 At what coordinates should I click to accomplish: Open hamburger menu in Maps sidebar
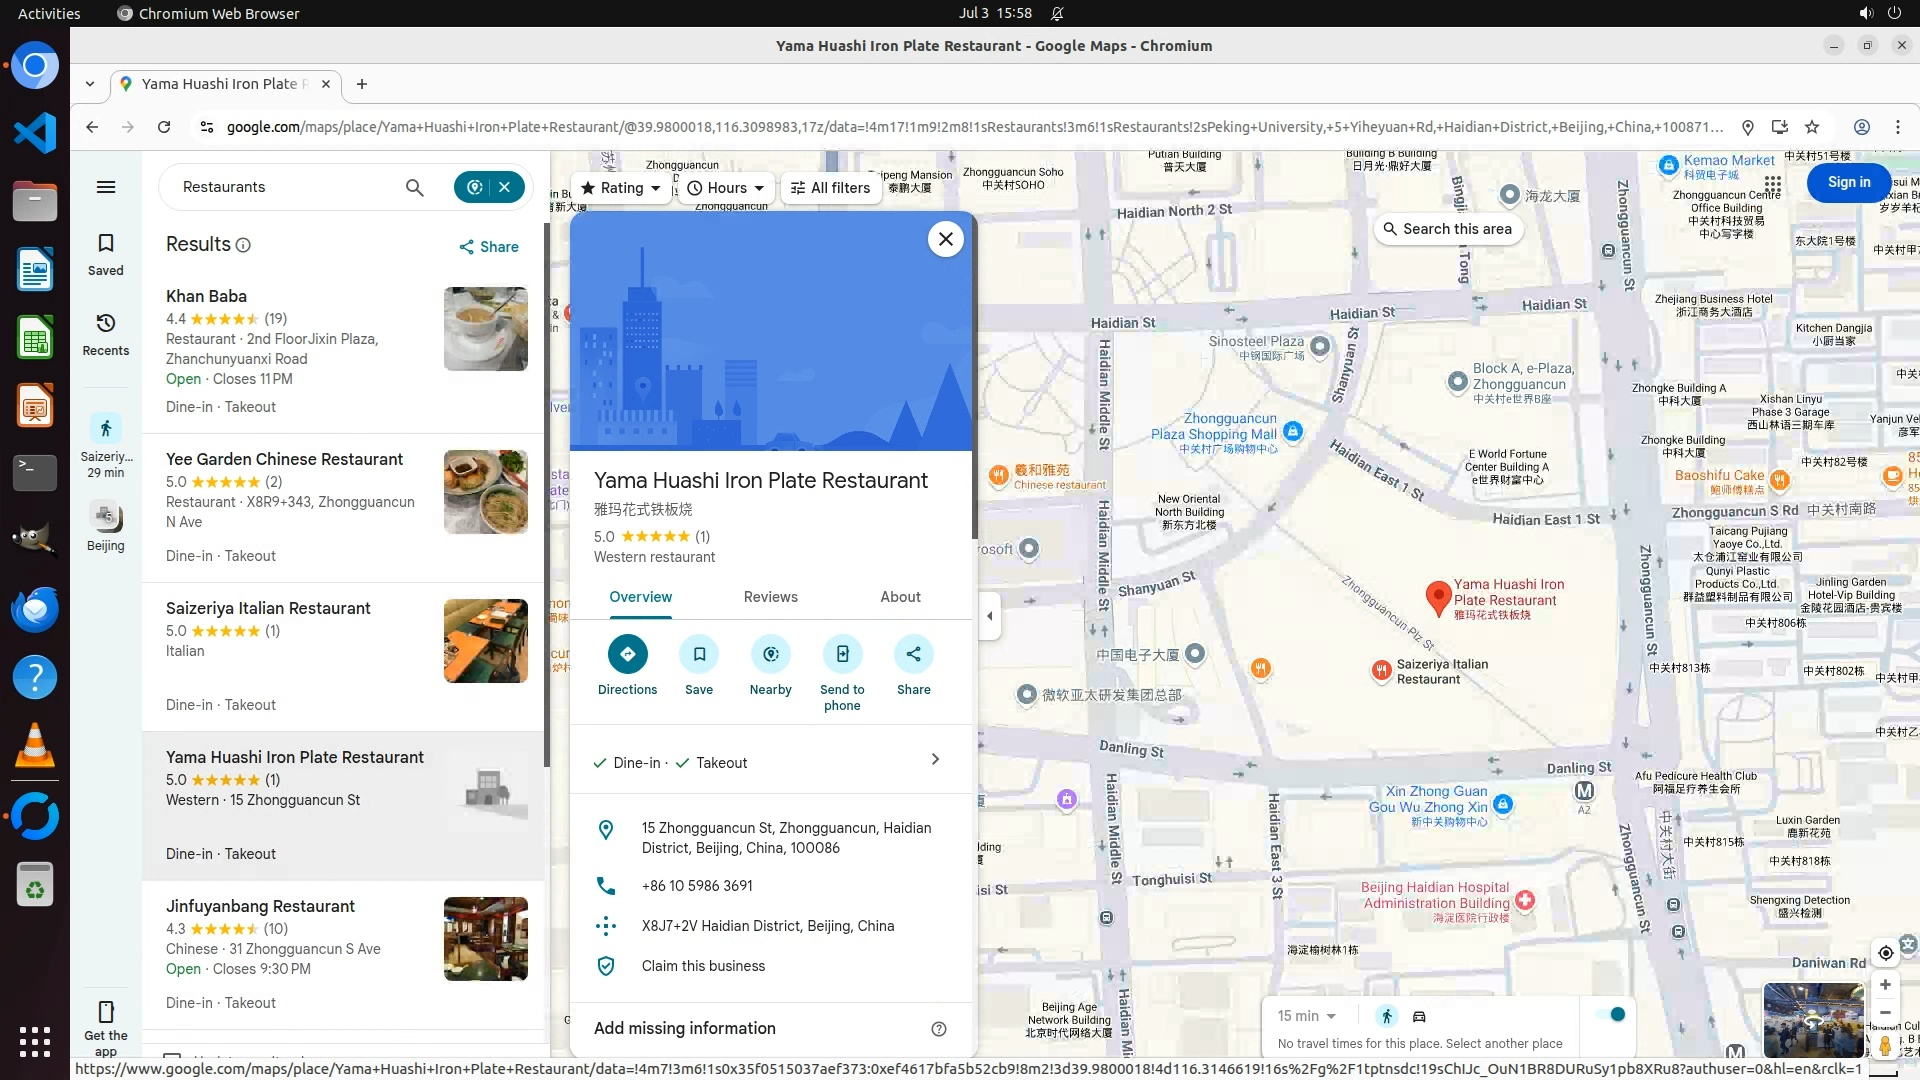106,187
